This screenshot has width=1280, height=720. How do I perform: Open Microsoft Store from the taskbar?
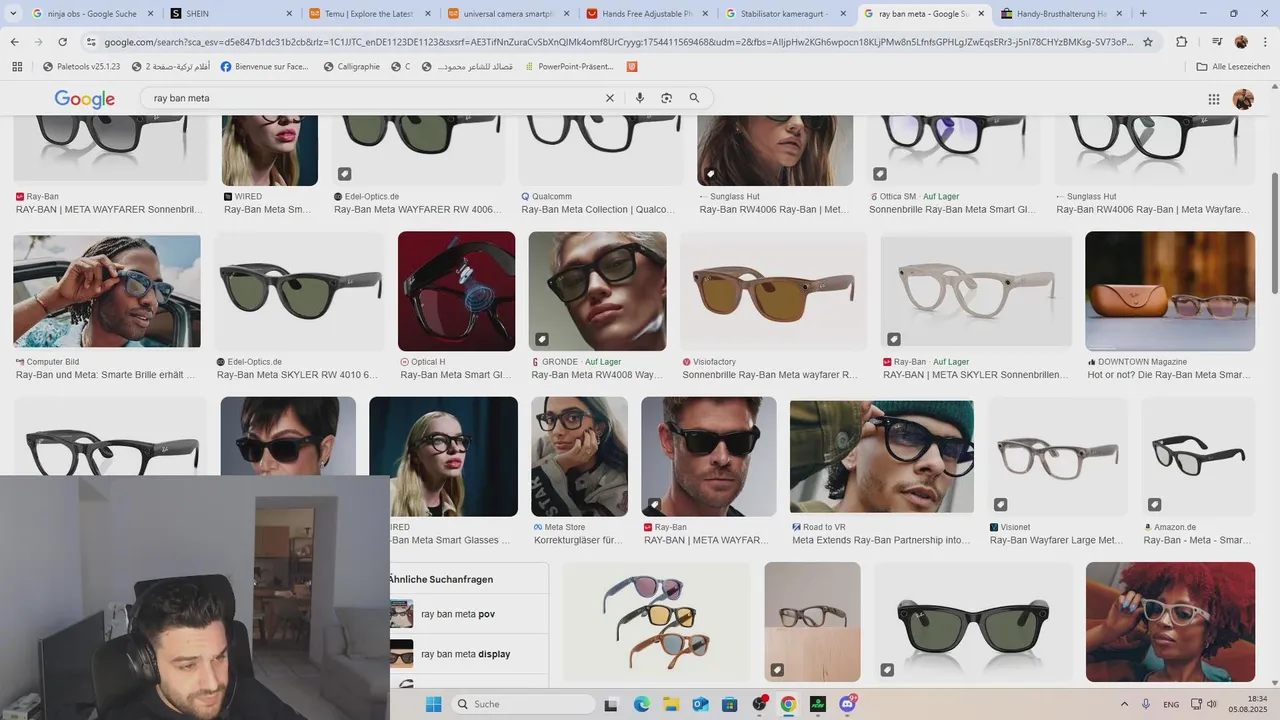(729, 704)
